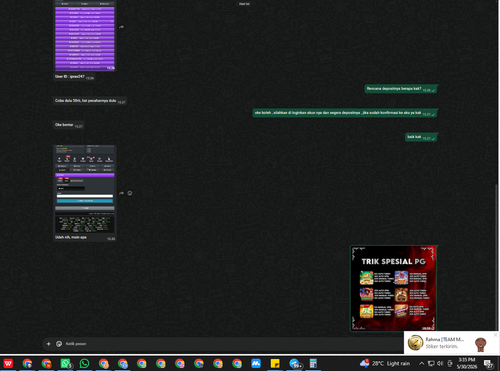Open the weather widget showing 28°C Light rain

point(385,363)
